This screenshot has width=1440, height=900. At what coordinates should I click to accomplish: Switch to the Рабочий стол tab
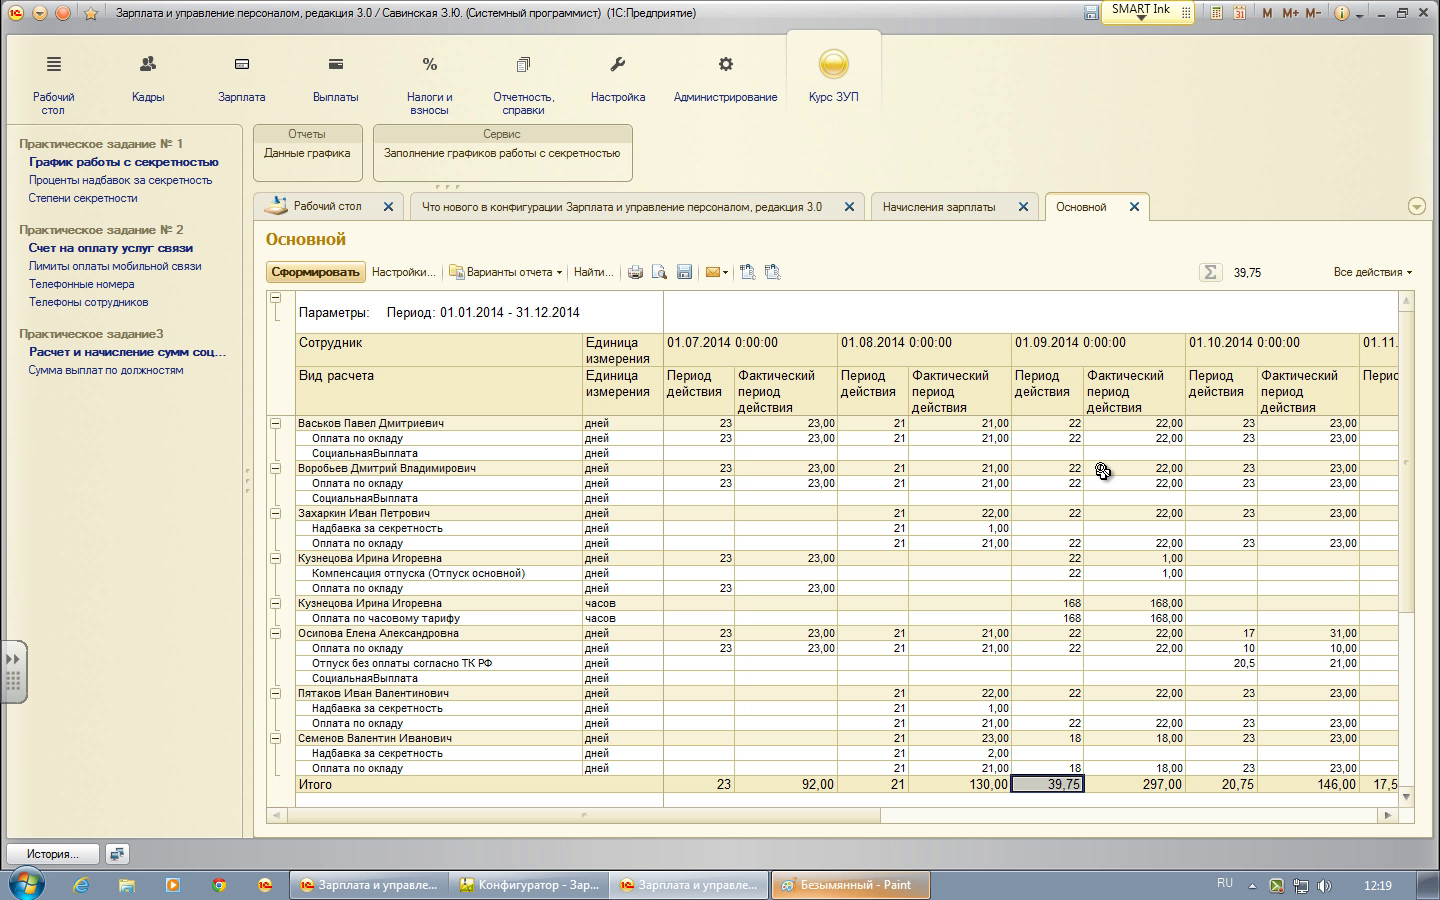tap(327, 207)
